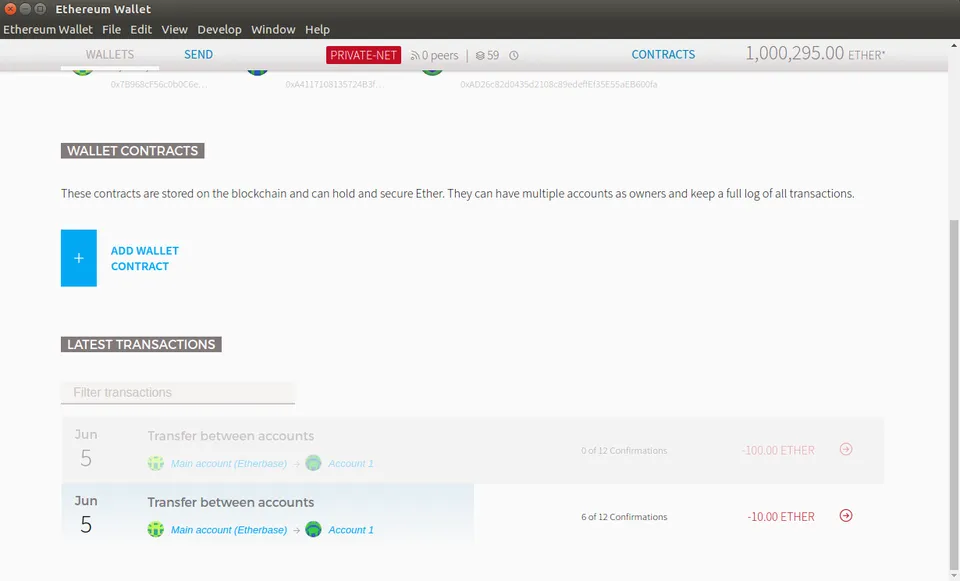Click the peers signal icon
Viewport: 960px width, 581px height.
coord(414,56)
